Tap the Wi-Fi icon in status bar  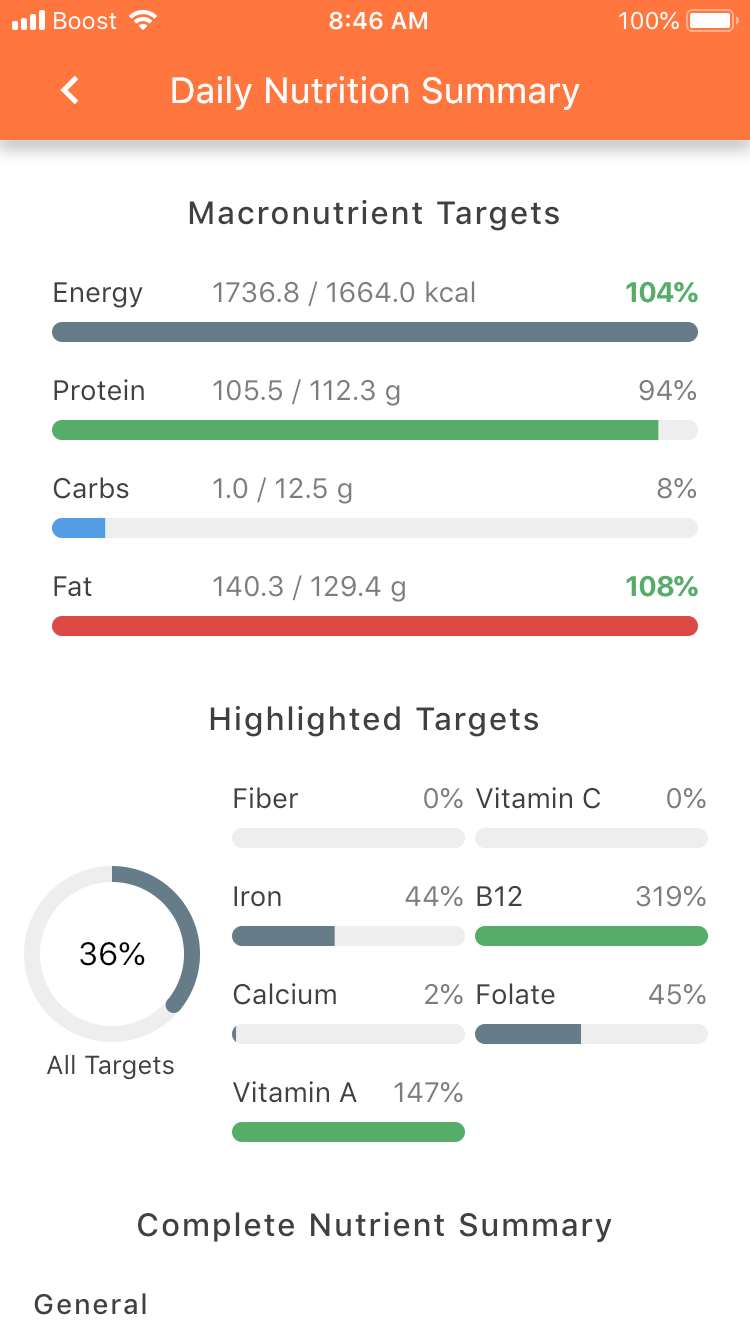click(x=144, y=21)
